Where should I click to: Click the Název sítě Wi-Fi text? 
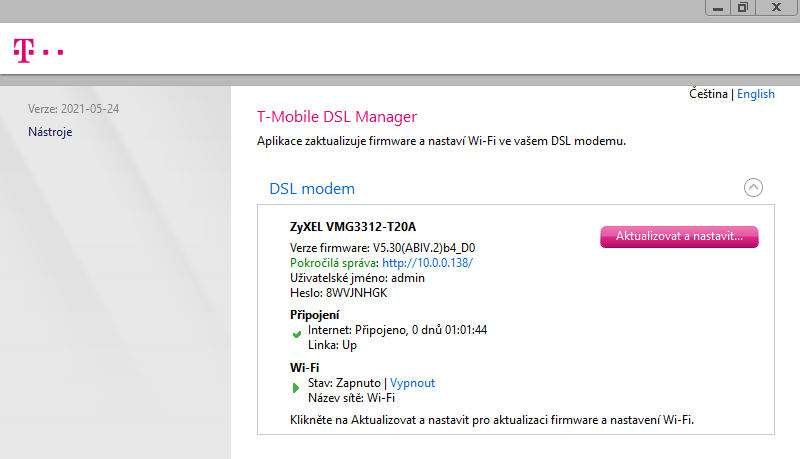(x=352, y=398)
